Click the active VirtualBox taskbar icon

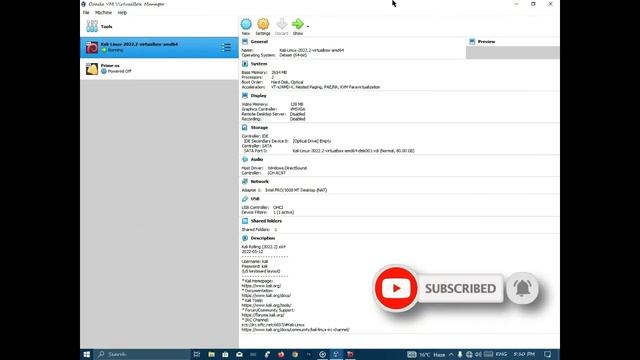[x=336, y=354]
